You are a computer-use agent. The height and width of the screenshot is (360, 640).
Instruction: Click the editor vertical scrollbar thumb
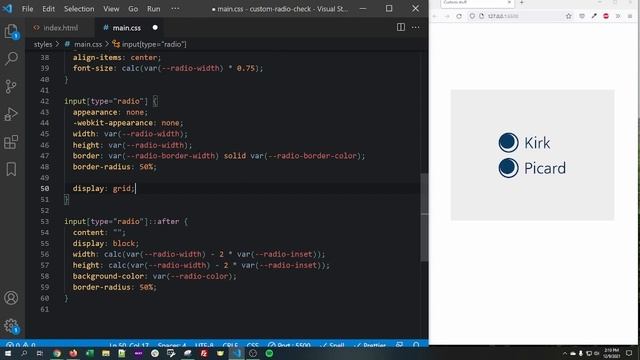tap(424, 217)
